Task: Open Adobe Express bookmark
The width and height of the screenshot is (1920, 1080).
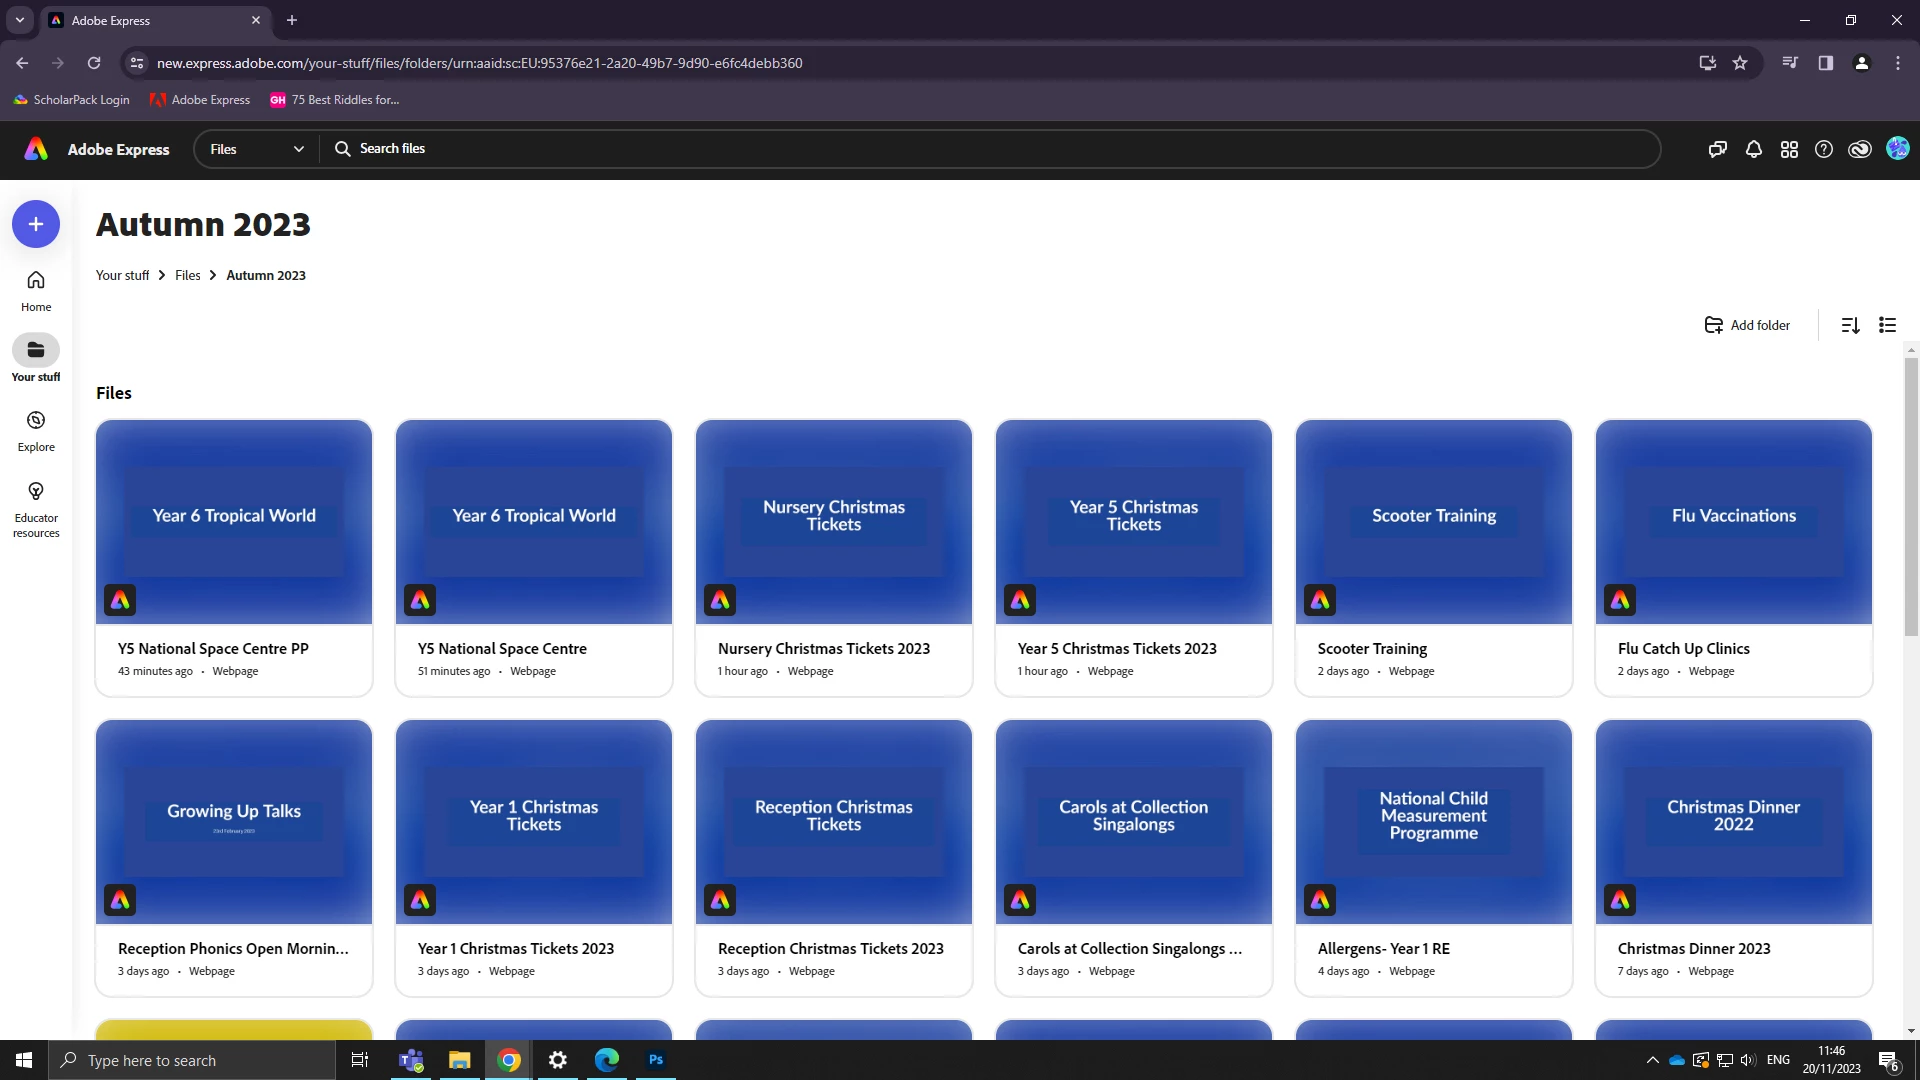Action: pyautogui.click(x=200, y=100)
